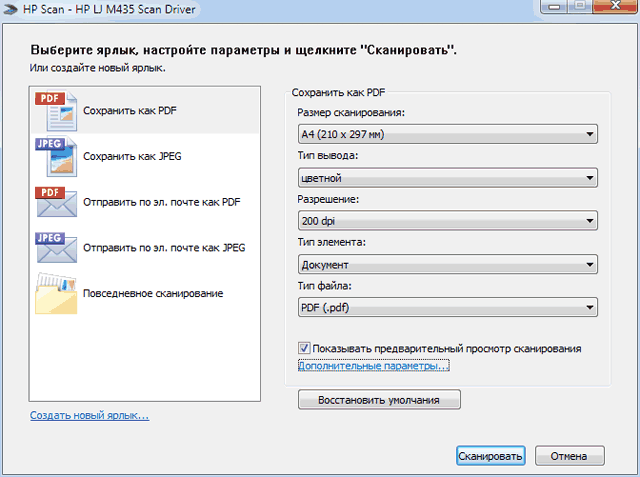Click the "Восстановить умолчания" button
This screenshot has width=640, height=477.
380,400
